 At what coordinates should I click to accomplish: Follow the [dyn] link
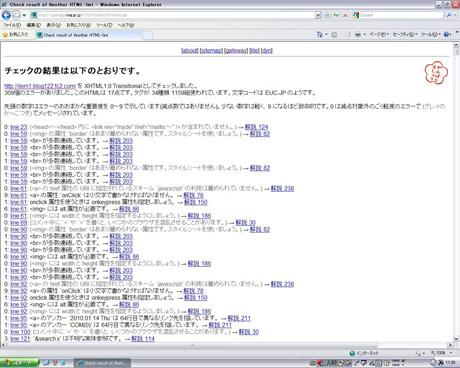click(x=267, y=51)
